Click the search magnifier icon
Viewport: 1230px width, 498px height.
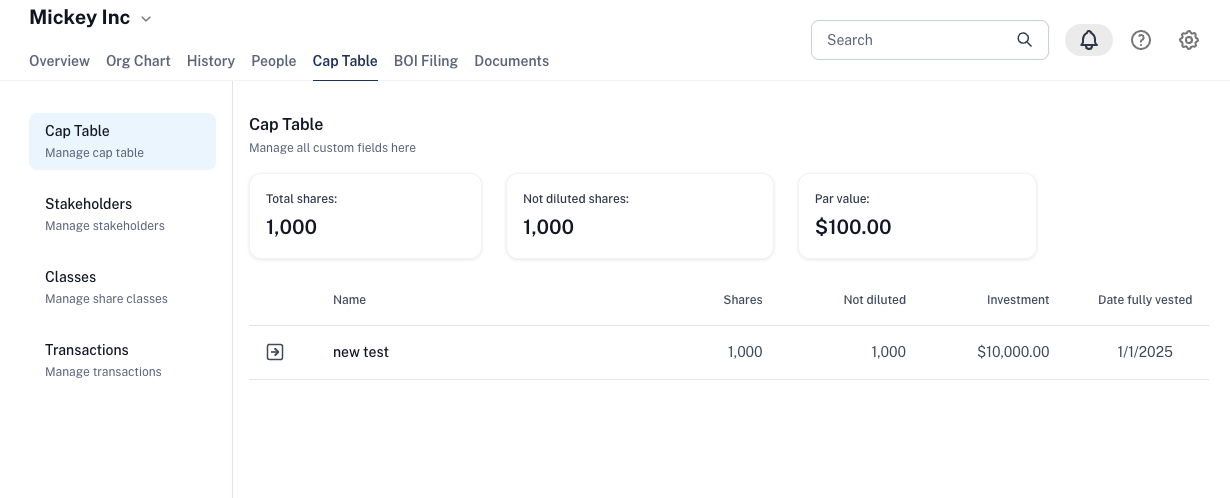(x=1024, y=40)
